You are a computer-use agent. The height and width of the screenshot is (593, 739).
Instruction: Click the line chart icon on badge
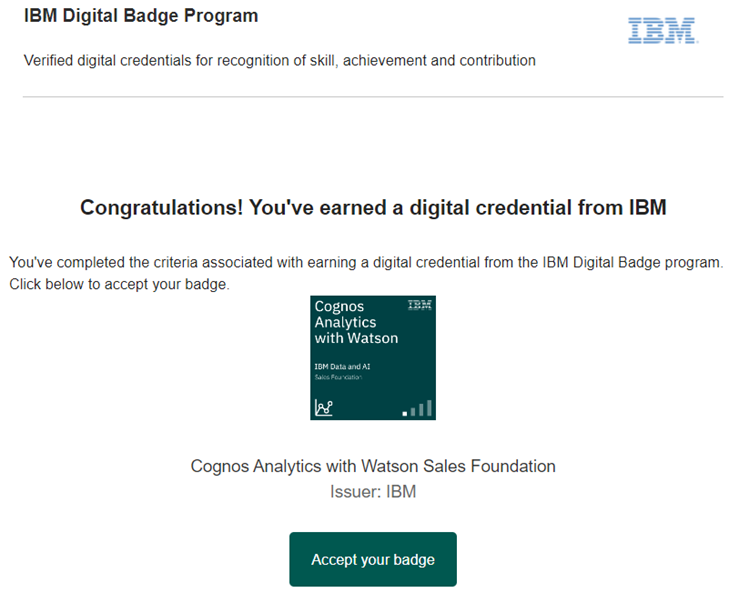[324, 407]
